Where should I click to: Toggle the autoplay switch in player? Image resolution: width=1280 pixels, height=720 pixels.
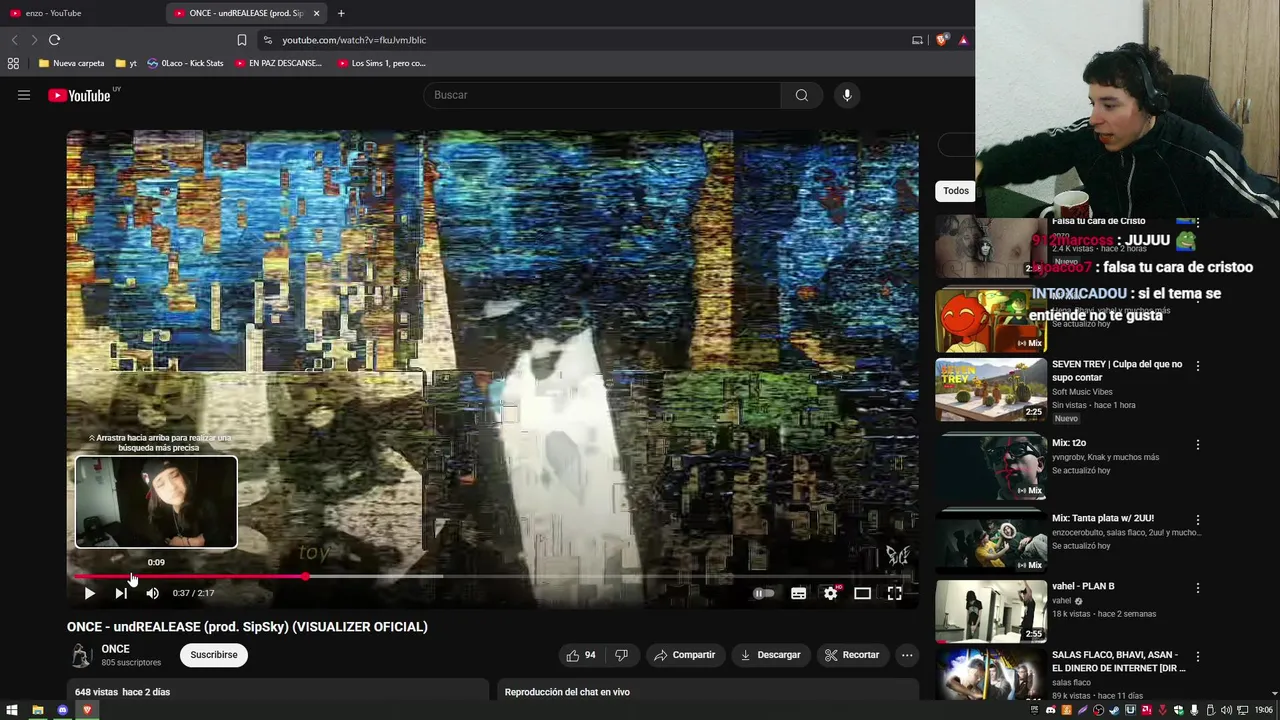coord(764,593)
